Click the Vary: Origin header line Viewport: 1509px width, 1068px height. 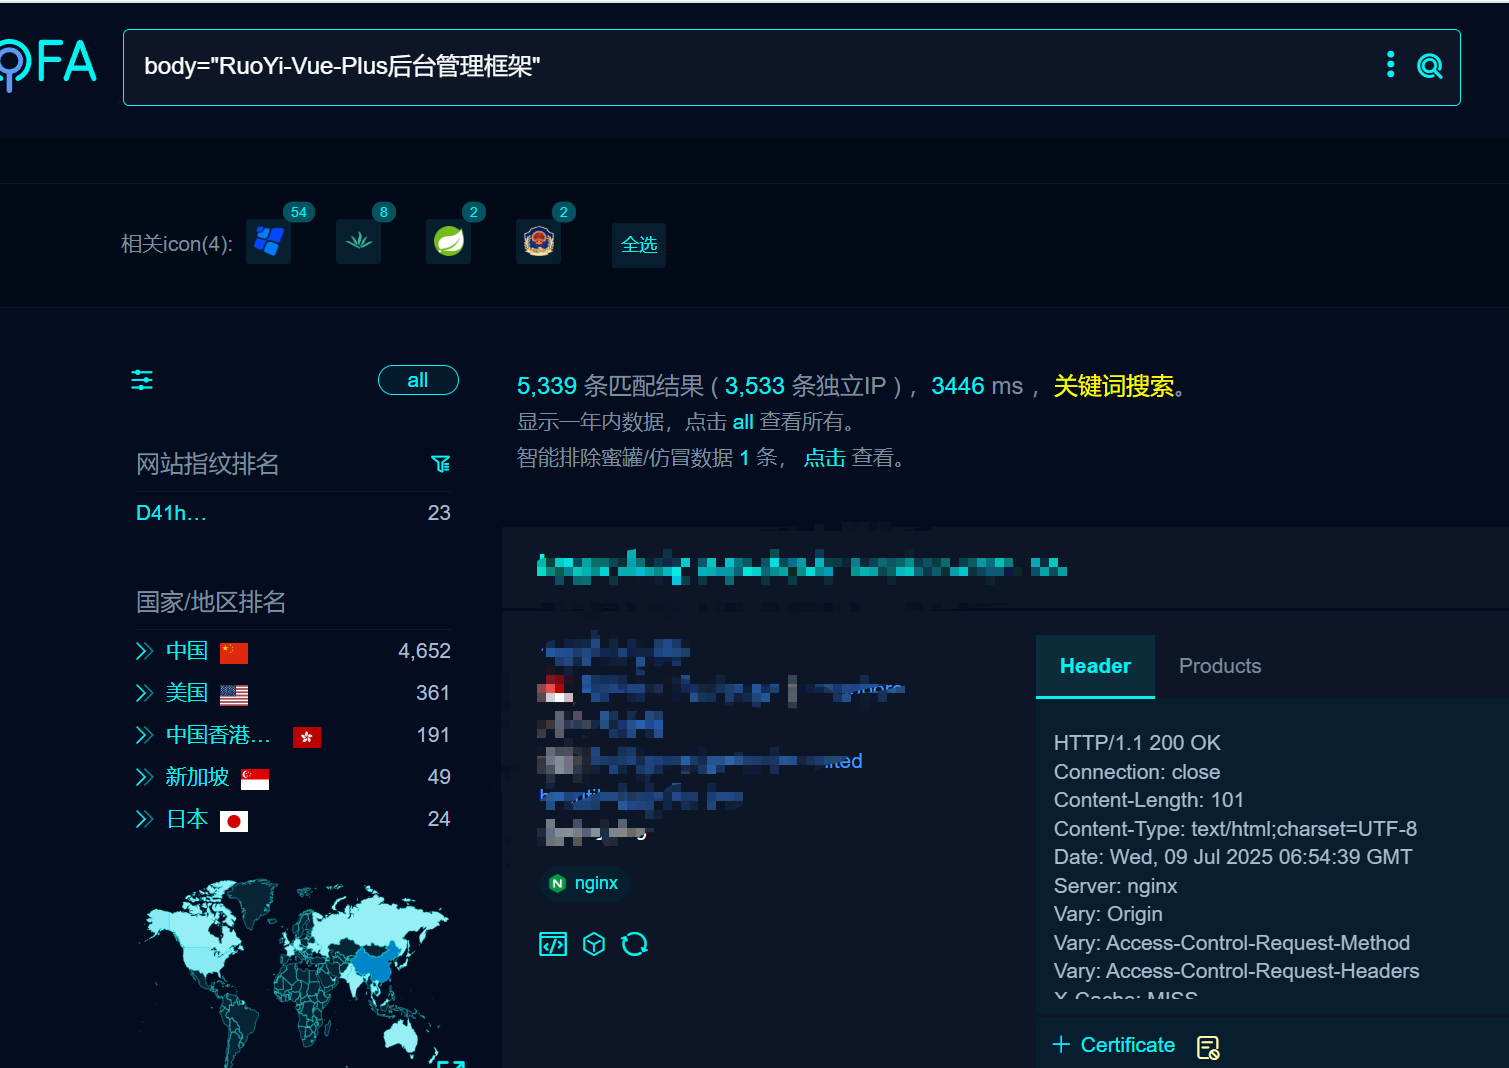(x=1108, y=914)
